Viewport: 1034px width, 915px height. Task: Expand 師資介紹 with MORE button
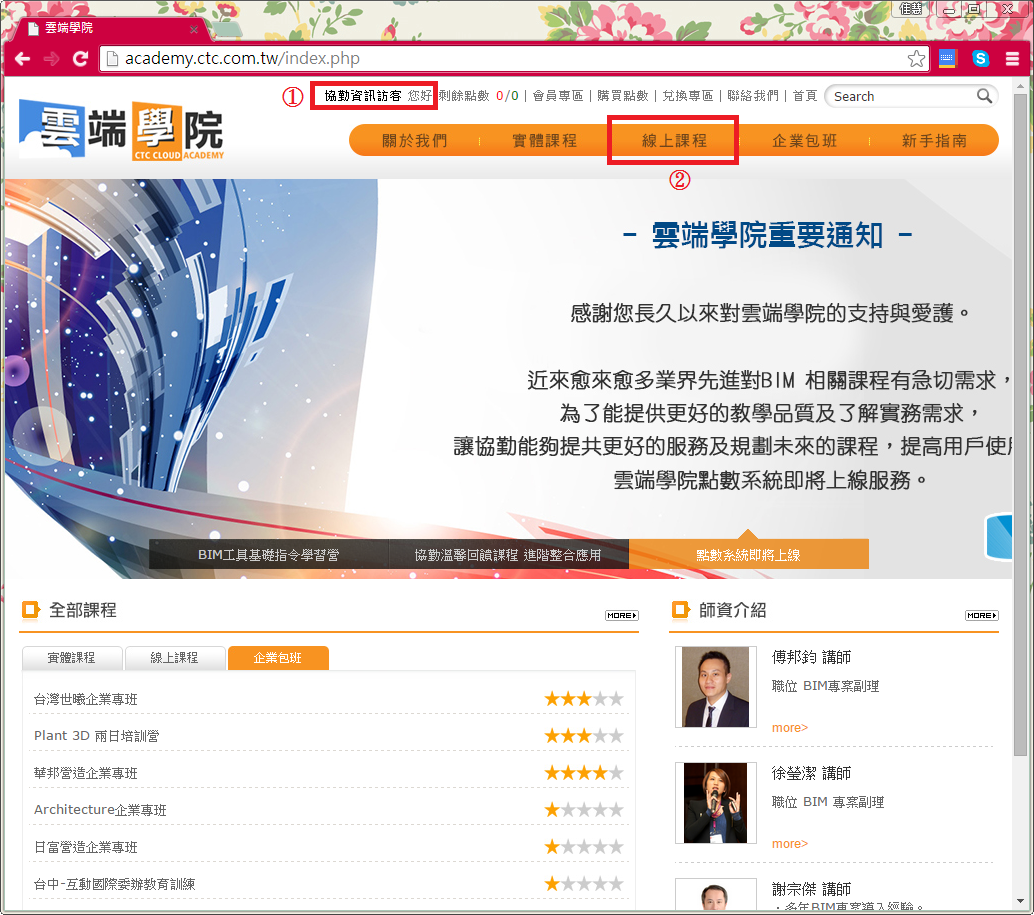[x=980, y=615]
